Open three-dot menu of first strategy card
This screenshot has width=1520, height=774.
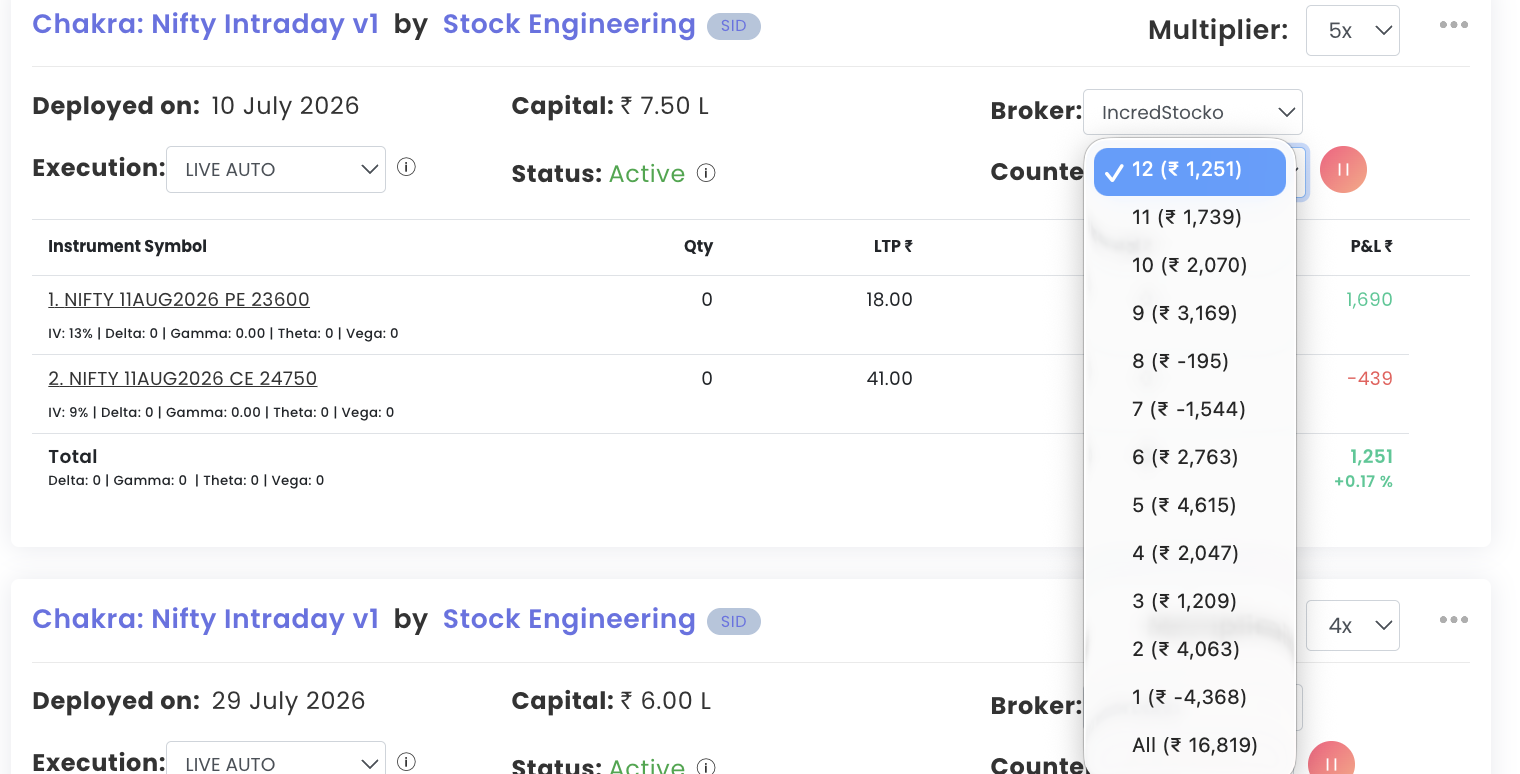pyautogui.click(x=1454, y=25)
